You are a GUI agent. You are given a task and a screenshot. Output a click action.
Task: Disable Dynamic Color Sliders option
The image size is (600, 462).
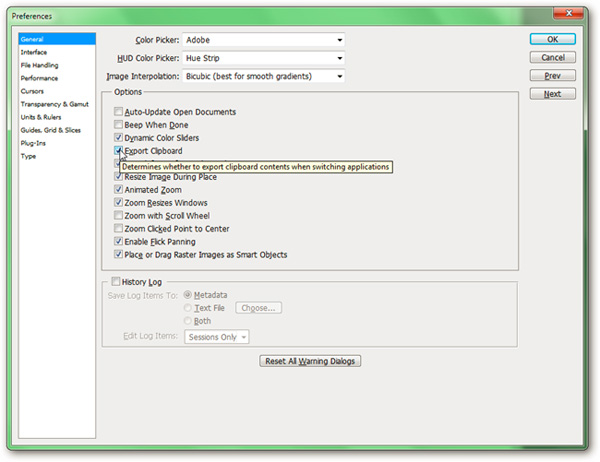119,138
